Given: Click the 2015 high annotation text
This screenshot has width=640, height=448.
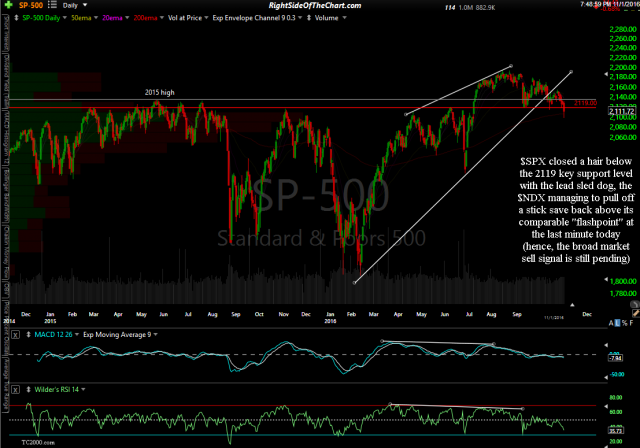Looking at the screenshot, I should pos(160,93).
